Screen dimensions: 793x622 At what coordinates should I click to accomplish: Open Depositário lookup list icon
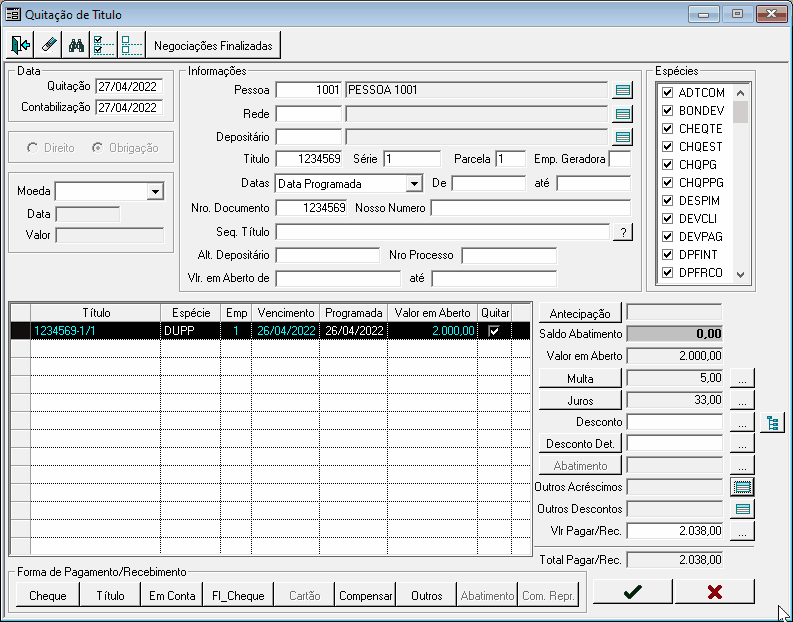pos(623,137)
